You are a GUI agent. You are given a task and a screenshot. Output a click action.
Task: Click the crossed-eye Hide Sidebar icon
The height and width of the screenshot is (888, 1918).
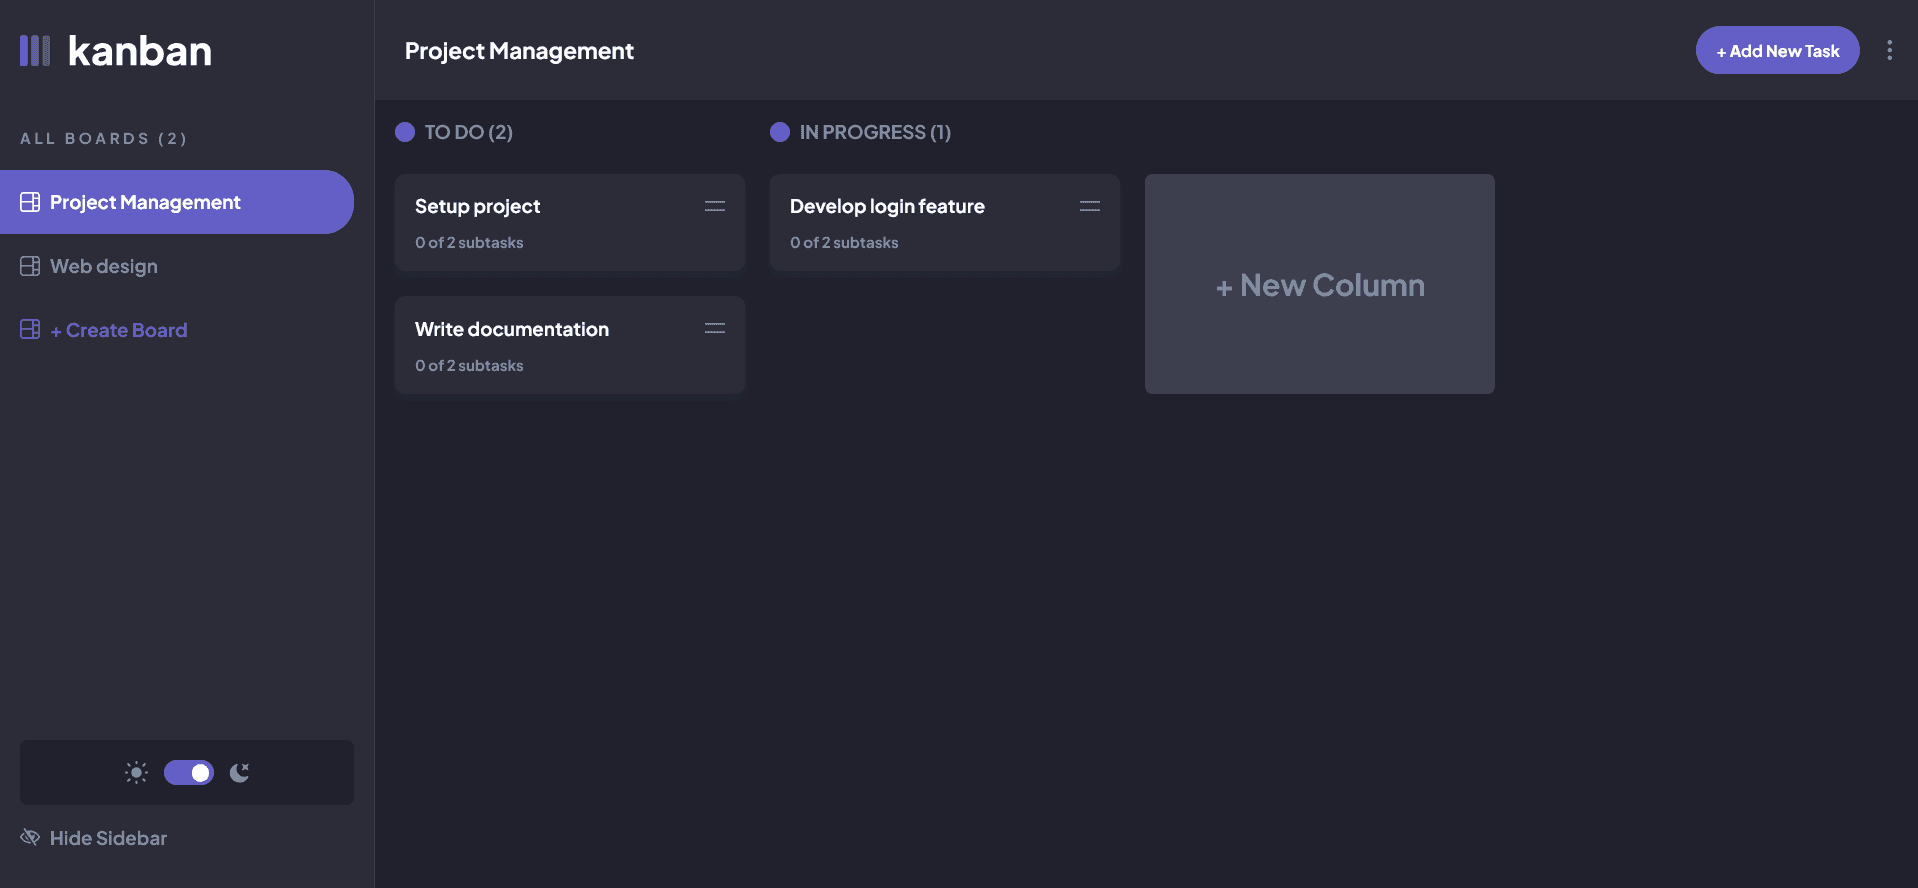[30, 837]
